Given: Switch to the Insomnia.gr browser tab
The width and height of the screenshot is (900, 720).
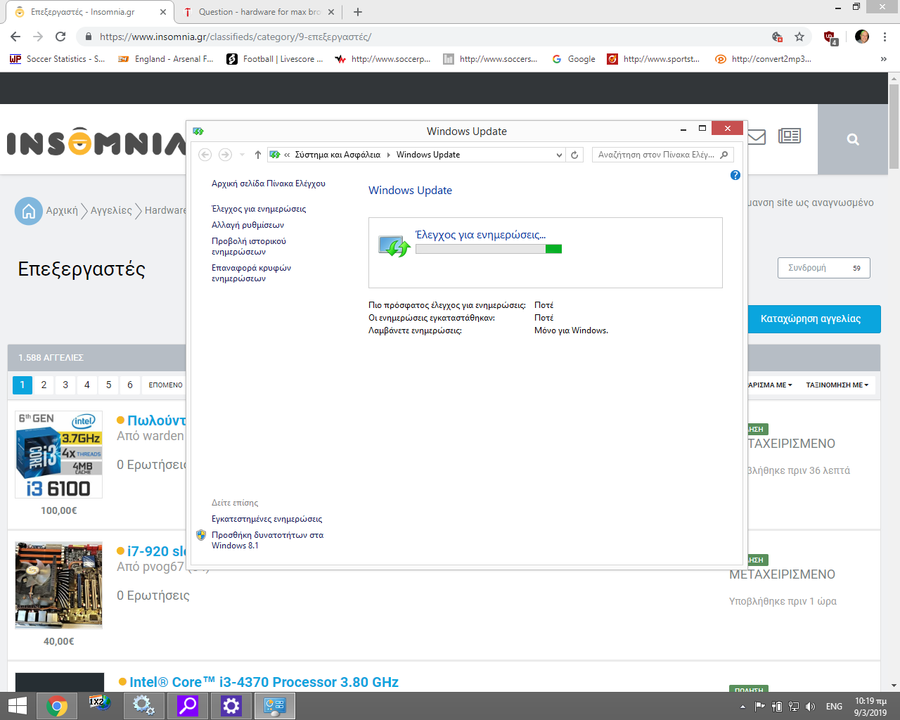Looking at the screenshot, I should pyautogui.click(x=89, y=11).
